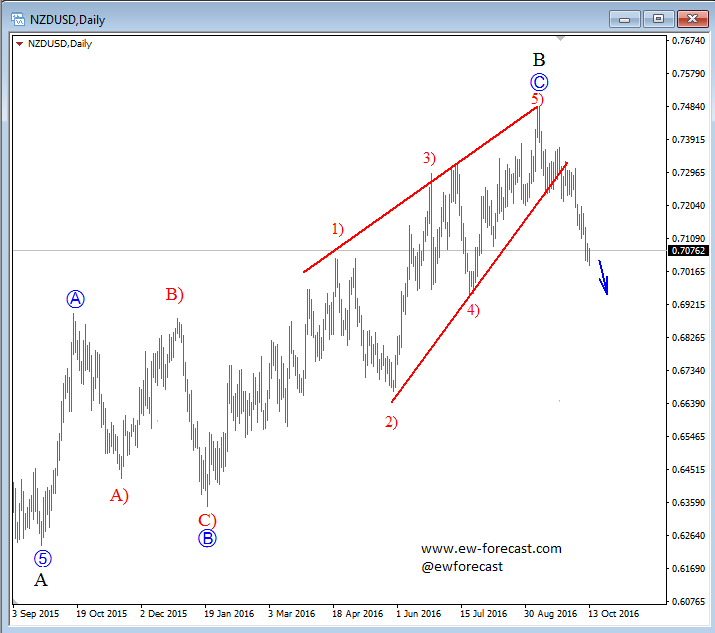This screenshot has width=715, height=633.
Task: Click the 0.76740 price scale value
Action: (x=689, y=41)
